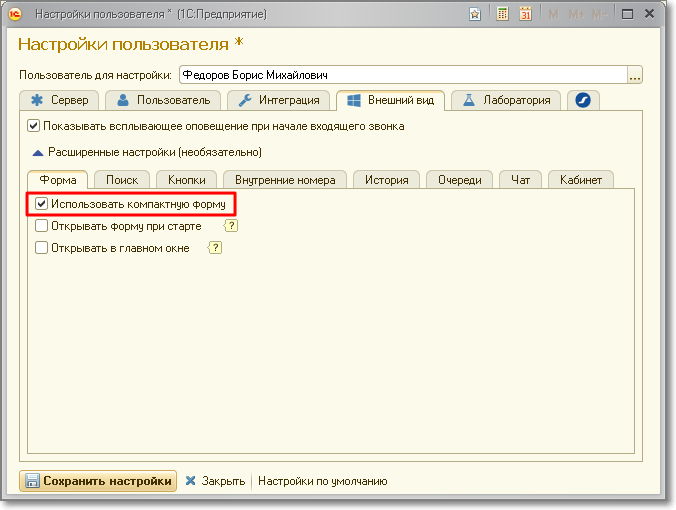Click the question mark next to Открывать форму при старте
This screenshot has width=676, height=510.
click(231, 225)
